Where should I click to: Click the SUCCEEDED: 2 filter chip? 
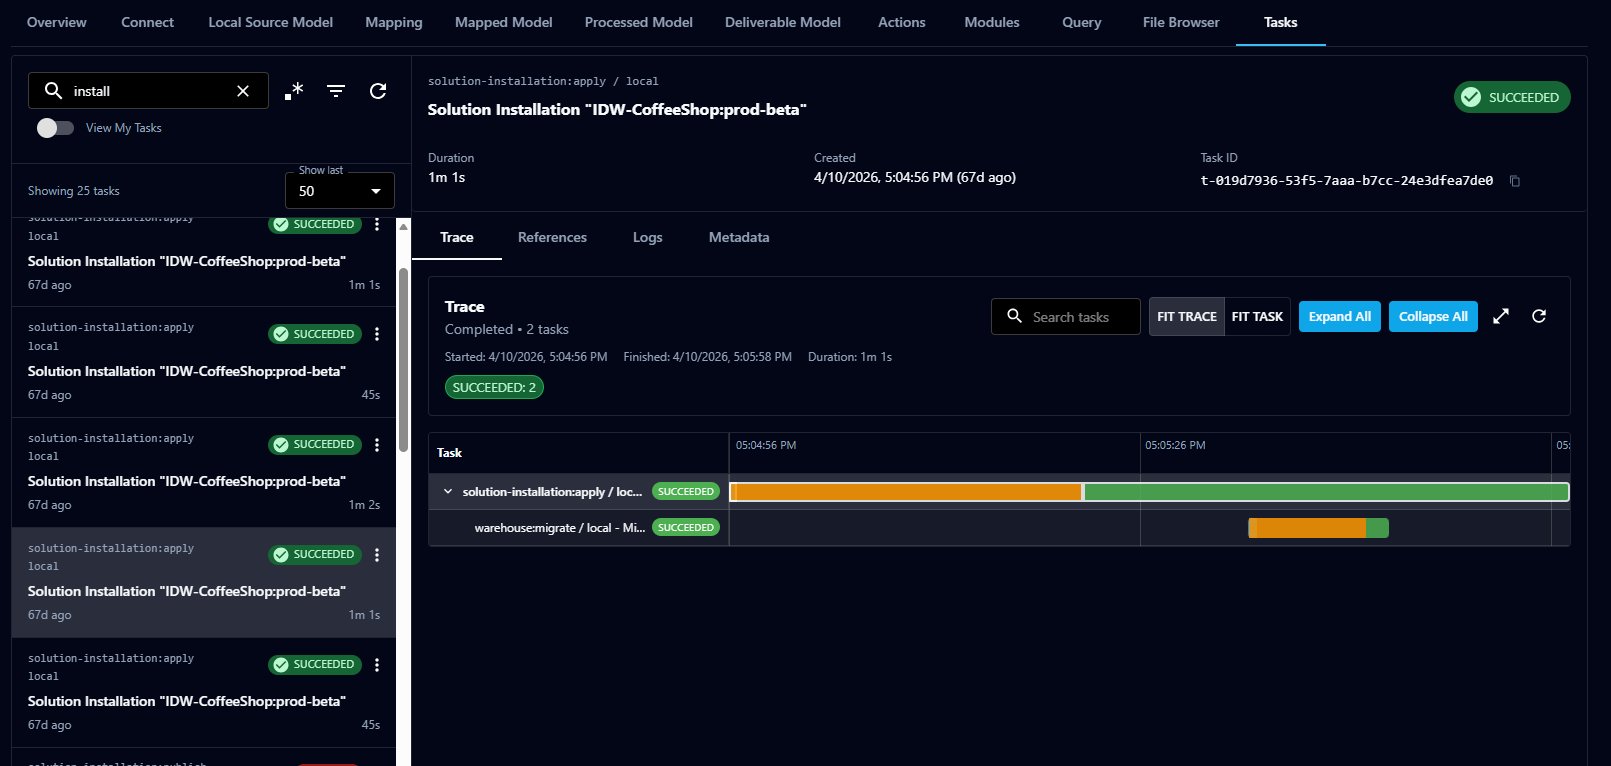(494, 387)
